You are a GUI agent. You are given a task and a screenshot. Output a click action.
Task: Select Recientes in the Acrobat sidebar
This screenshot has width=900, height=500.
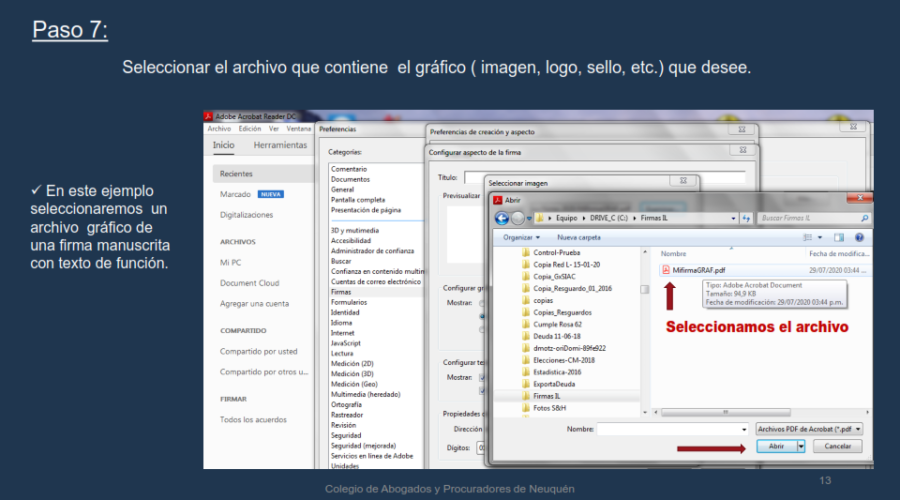[263, 174]
